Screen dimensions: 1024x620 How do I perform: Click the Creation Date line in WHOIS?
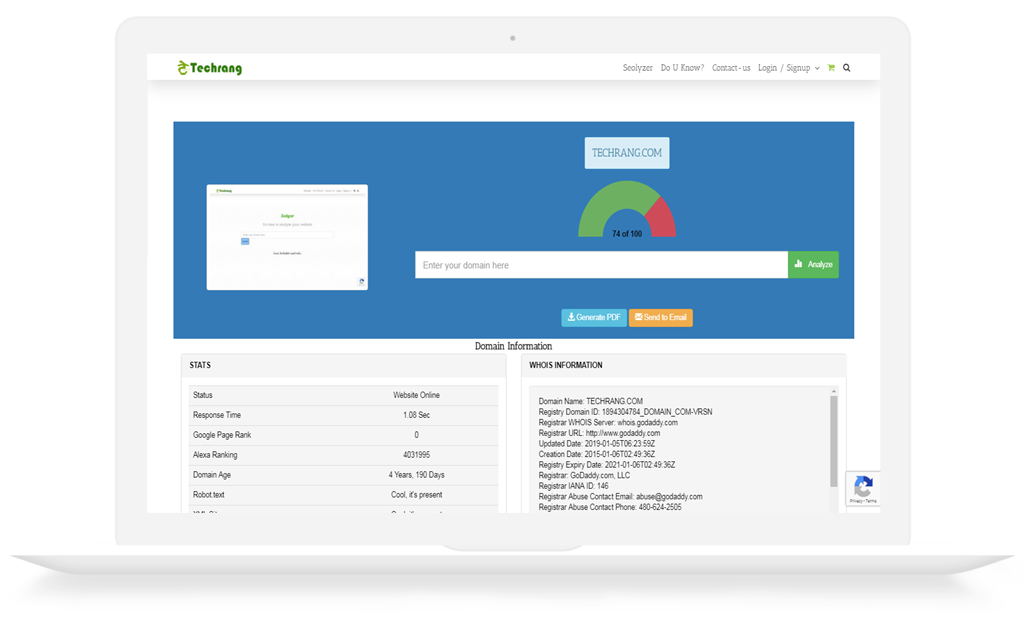pos(596,454)
